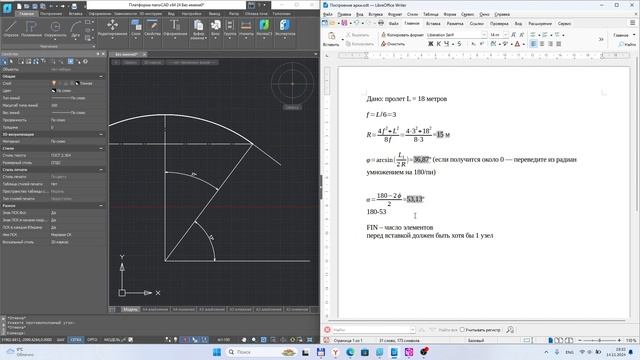Open the Утилиты ribbon button
The image size is (640, 360).
click(x=246, y=29)
